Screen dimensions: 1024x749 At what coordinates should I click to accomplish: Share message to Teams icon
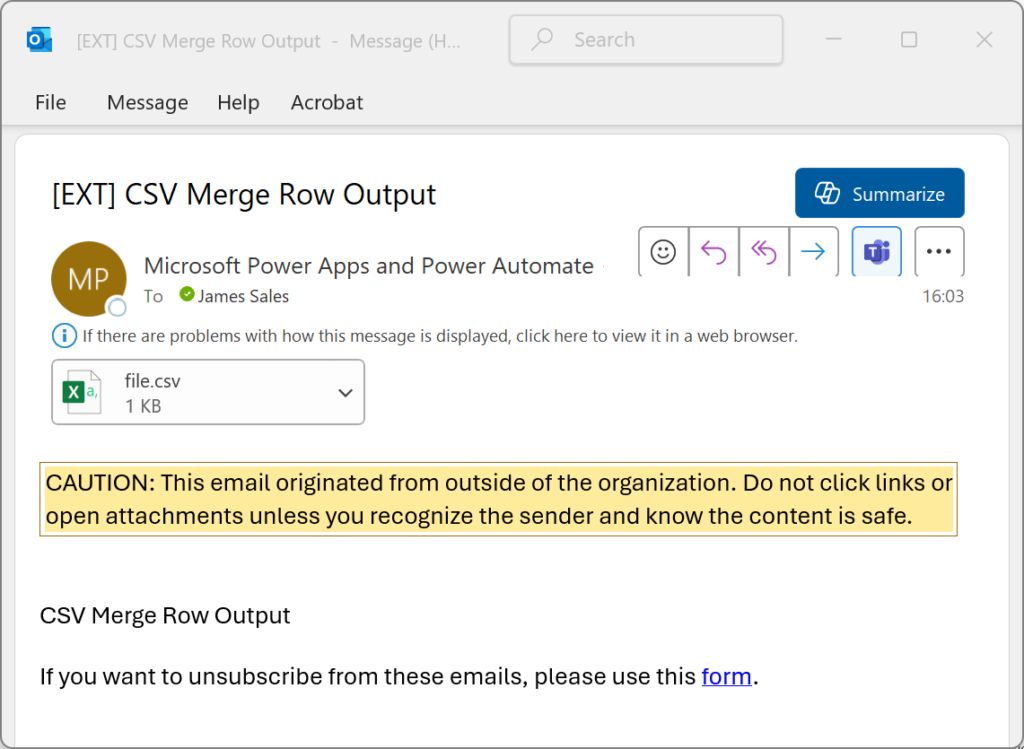877,252
